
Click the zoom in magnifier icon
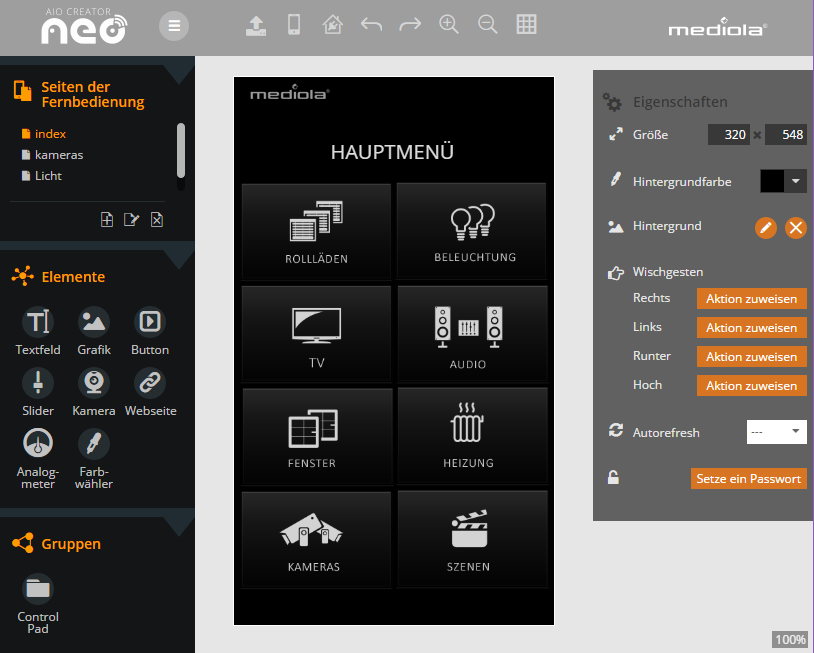click(x=449, y=26)
